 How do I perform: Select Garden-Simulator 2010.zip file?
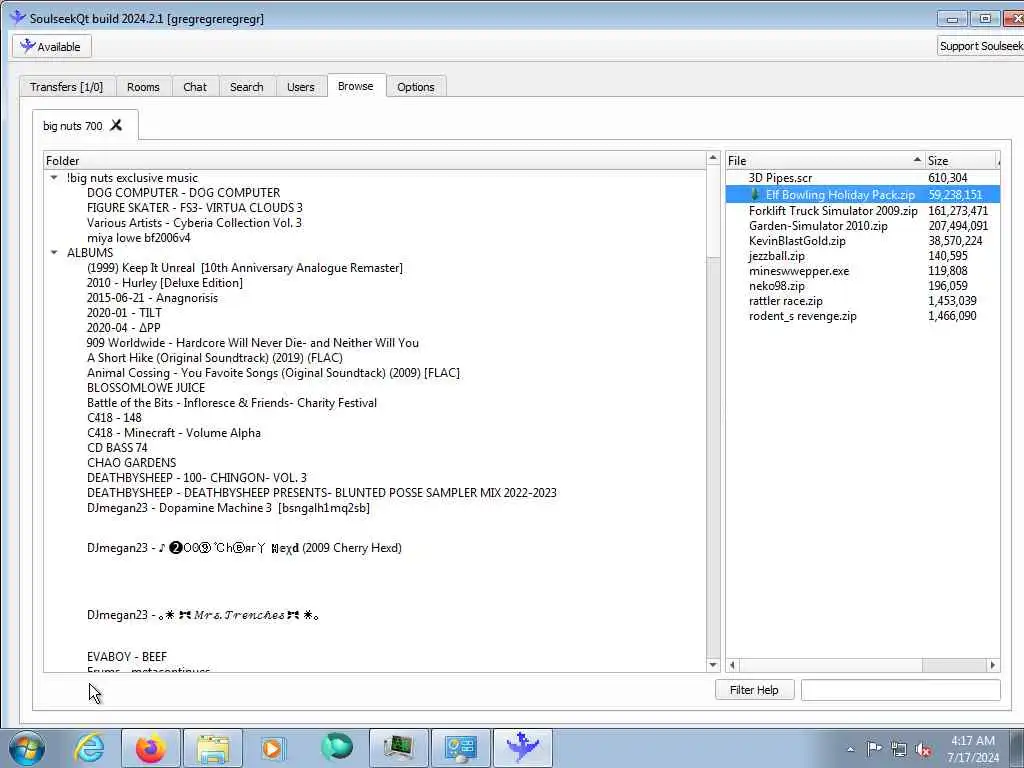(x=818, y=226)
